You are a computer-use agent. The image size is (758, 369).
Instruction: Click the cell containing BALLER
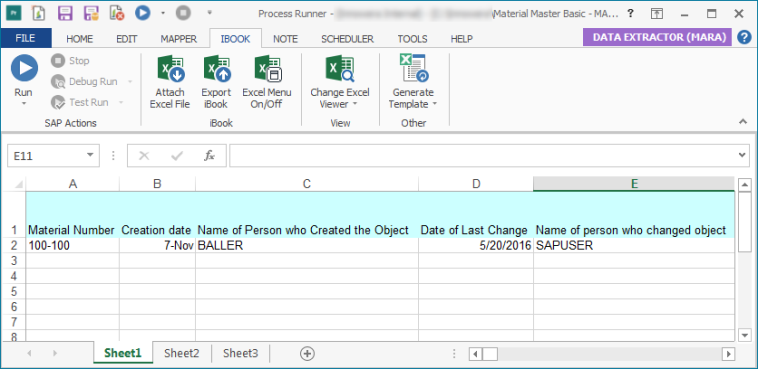tap(307, 246)
